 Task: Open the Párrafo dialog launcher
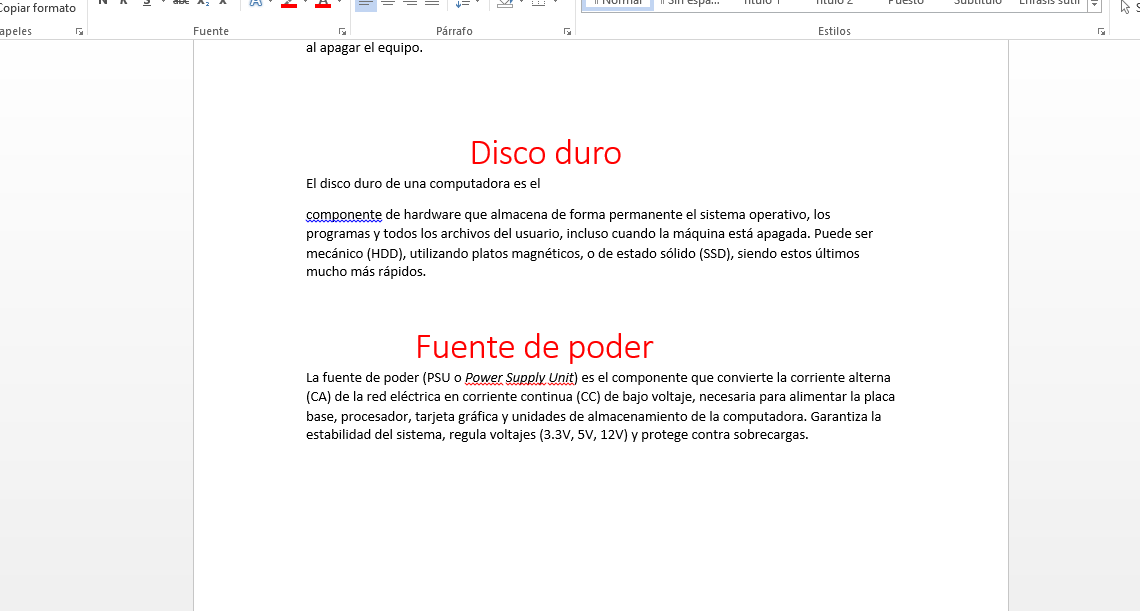click(x=567, y=32)
